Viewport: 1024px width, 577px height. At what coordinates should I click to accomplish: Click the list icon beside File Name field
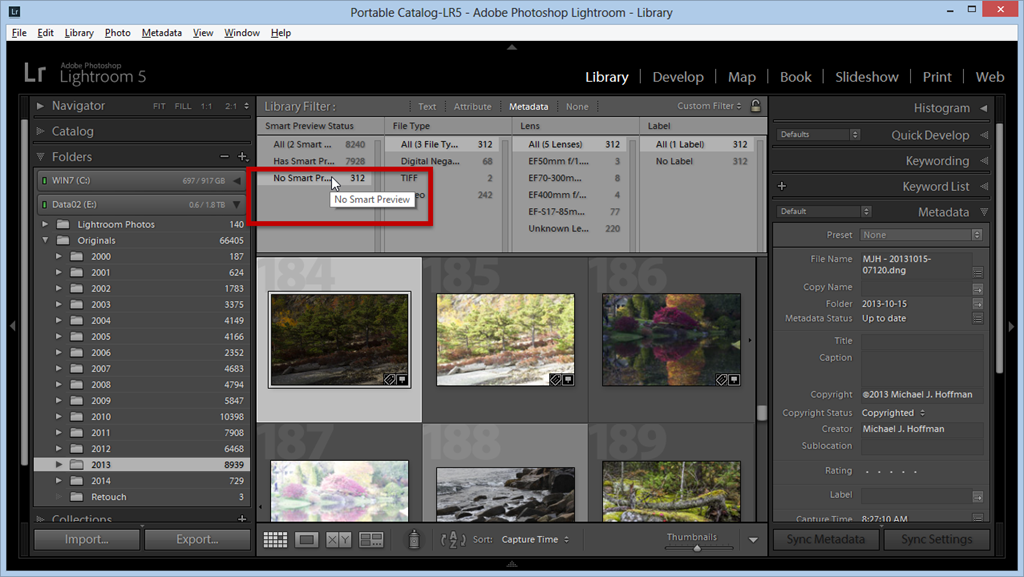[x=978, y=272]
